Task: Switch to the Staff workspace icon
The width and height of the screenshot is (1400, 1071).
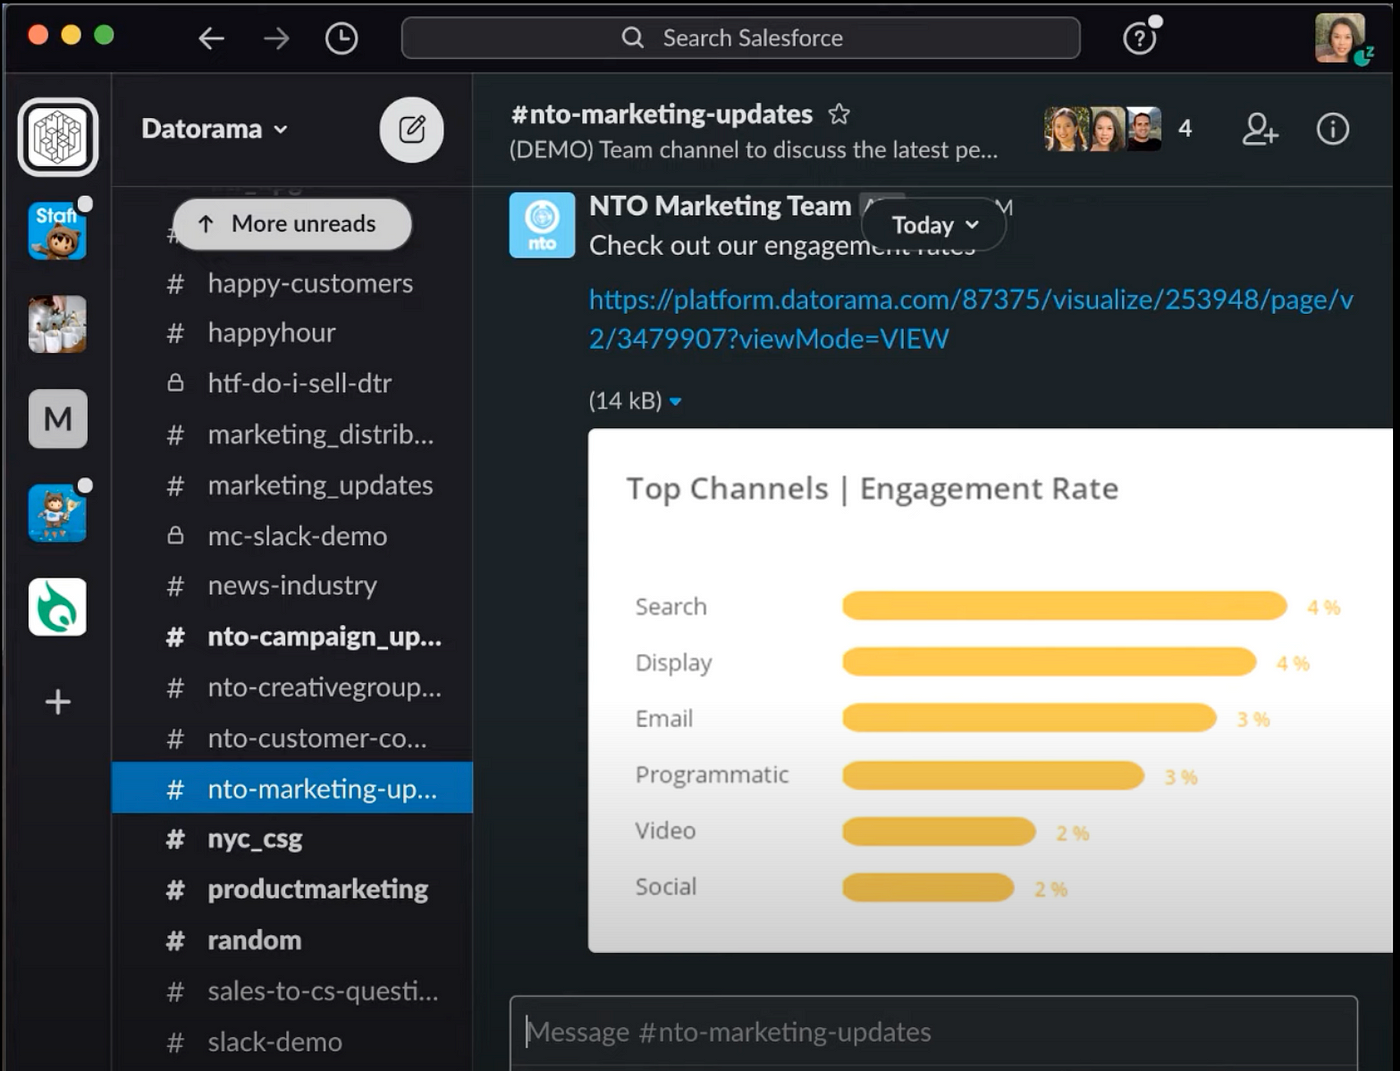Action: click(x=57, y=230)
